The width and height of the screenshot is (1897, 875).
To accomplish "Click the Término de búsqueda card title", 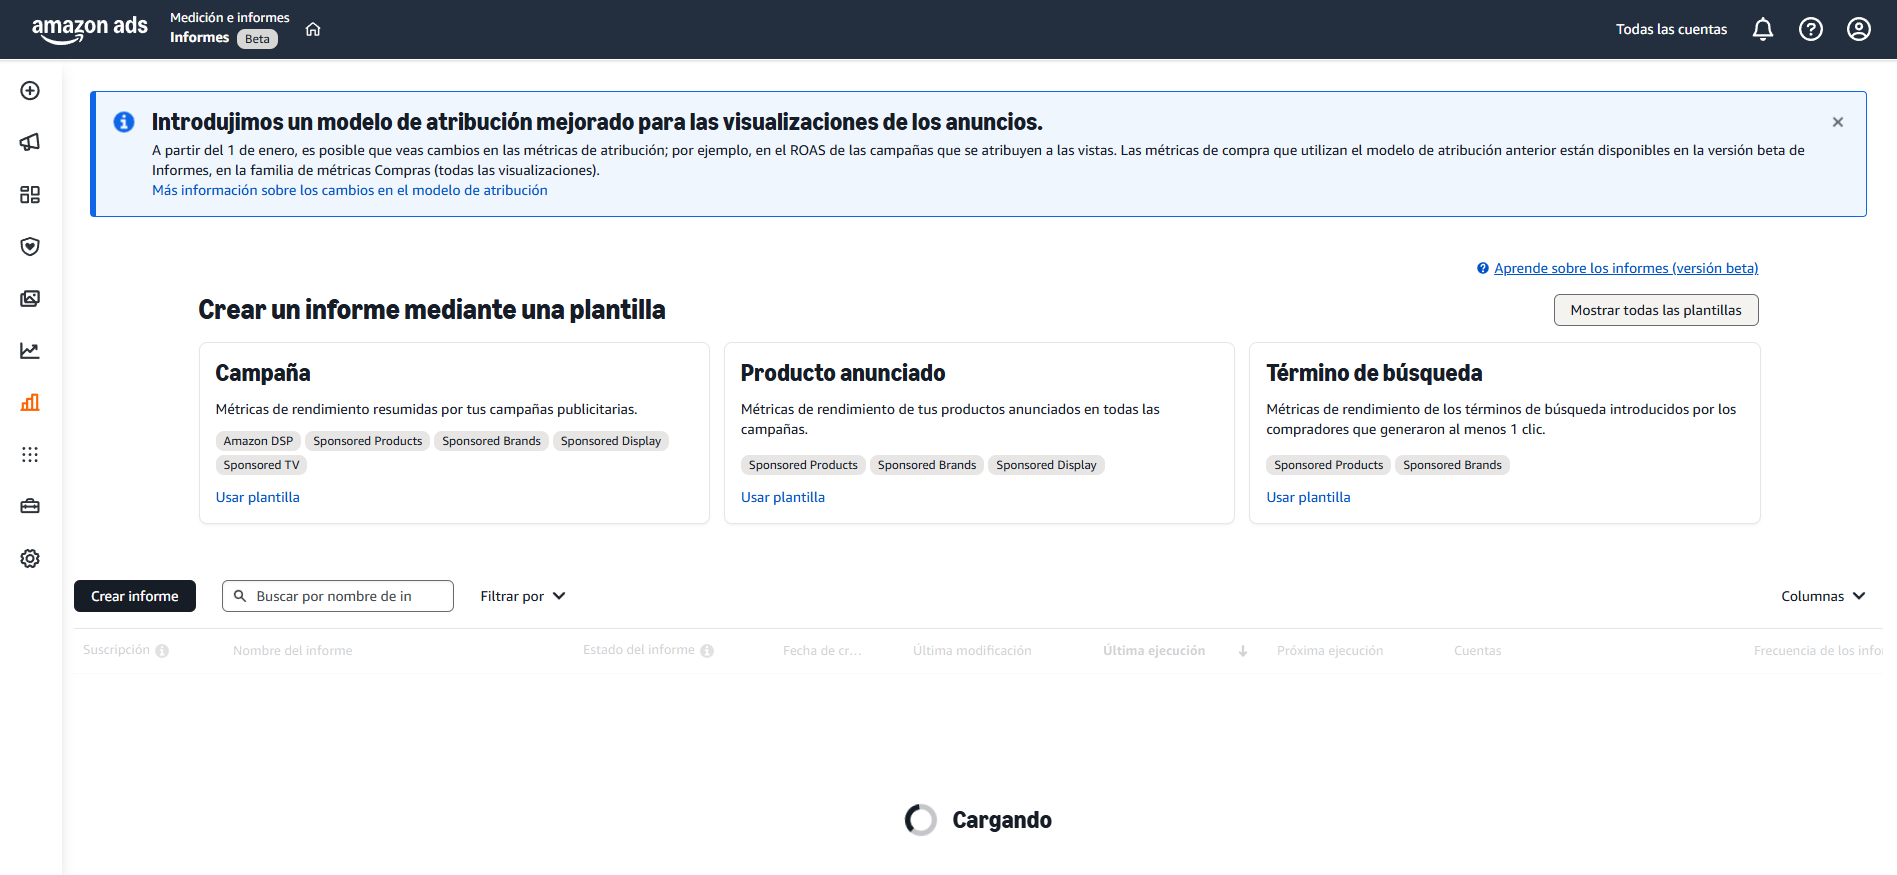I will pos(1374,373).
